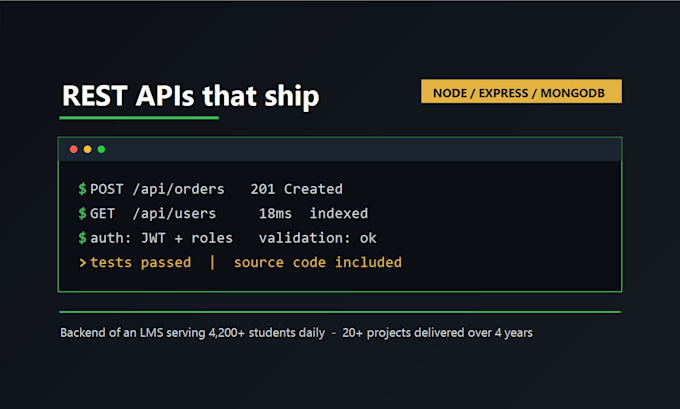Click the green dollar prompt before auth
The height and width of the screenshot is (409, 680).
click(x=82, y=238)
